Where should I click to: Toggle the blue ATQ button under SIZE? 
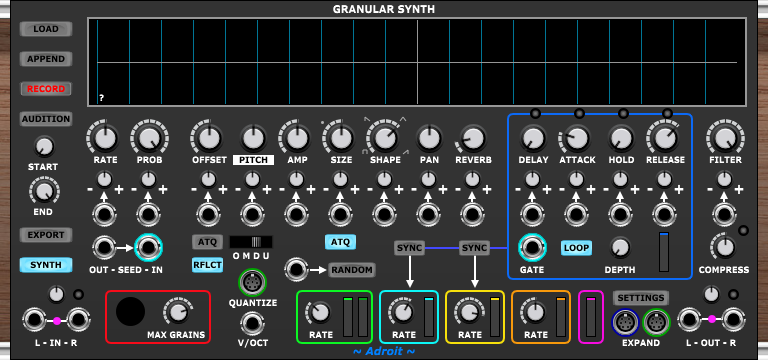[x=340, y=241]
